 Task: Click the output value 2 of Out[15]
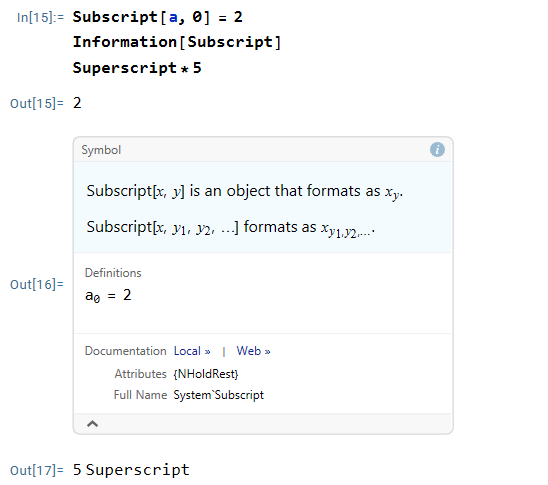tap(77, 103)
